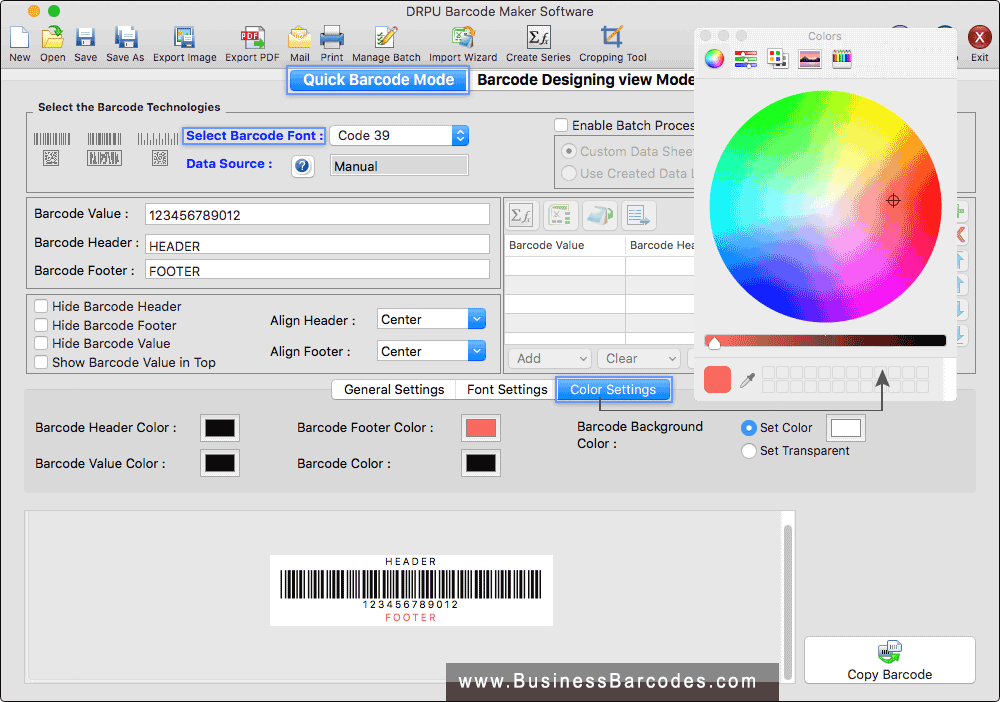The image size is (1000, 702).
Task: Click the batch Excel import icon
Action: pos(560,216)
